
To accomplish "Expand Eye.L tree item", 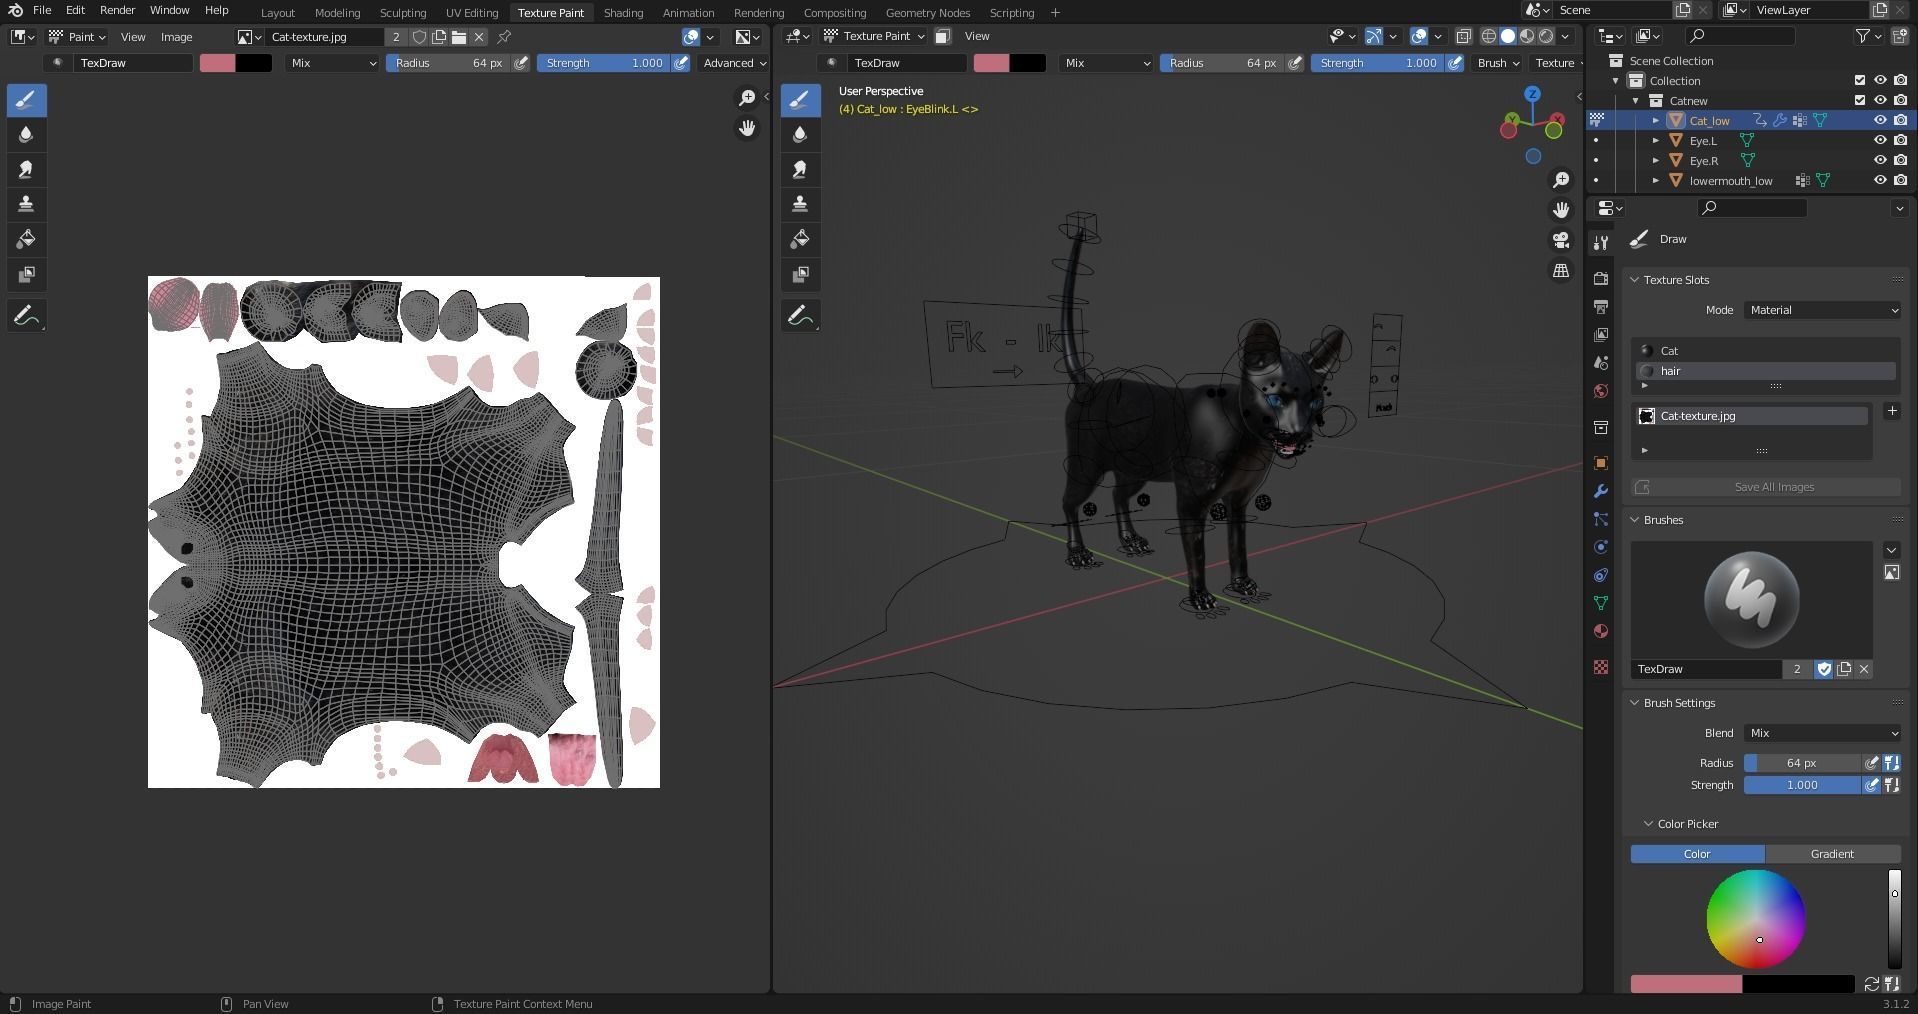I will point(1656,140).
